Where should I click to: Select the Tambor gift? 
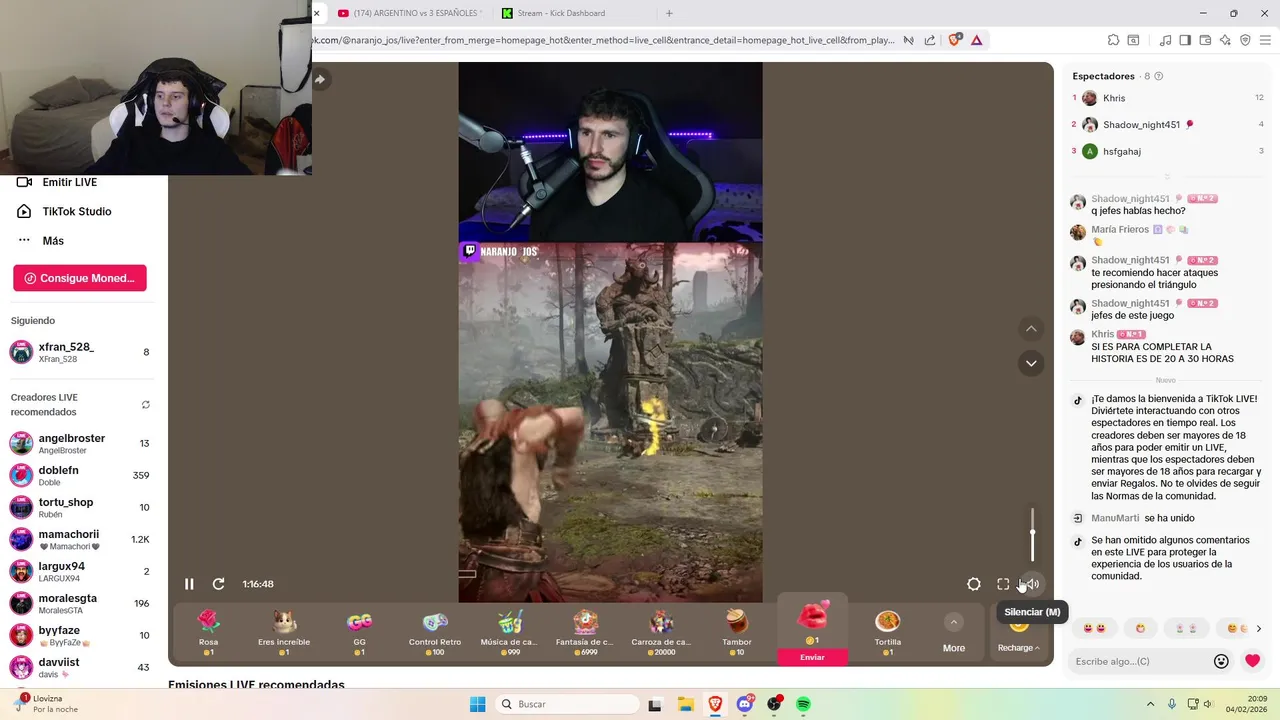tap(737, 632)
